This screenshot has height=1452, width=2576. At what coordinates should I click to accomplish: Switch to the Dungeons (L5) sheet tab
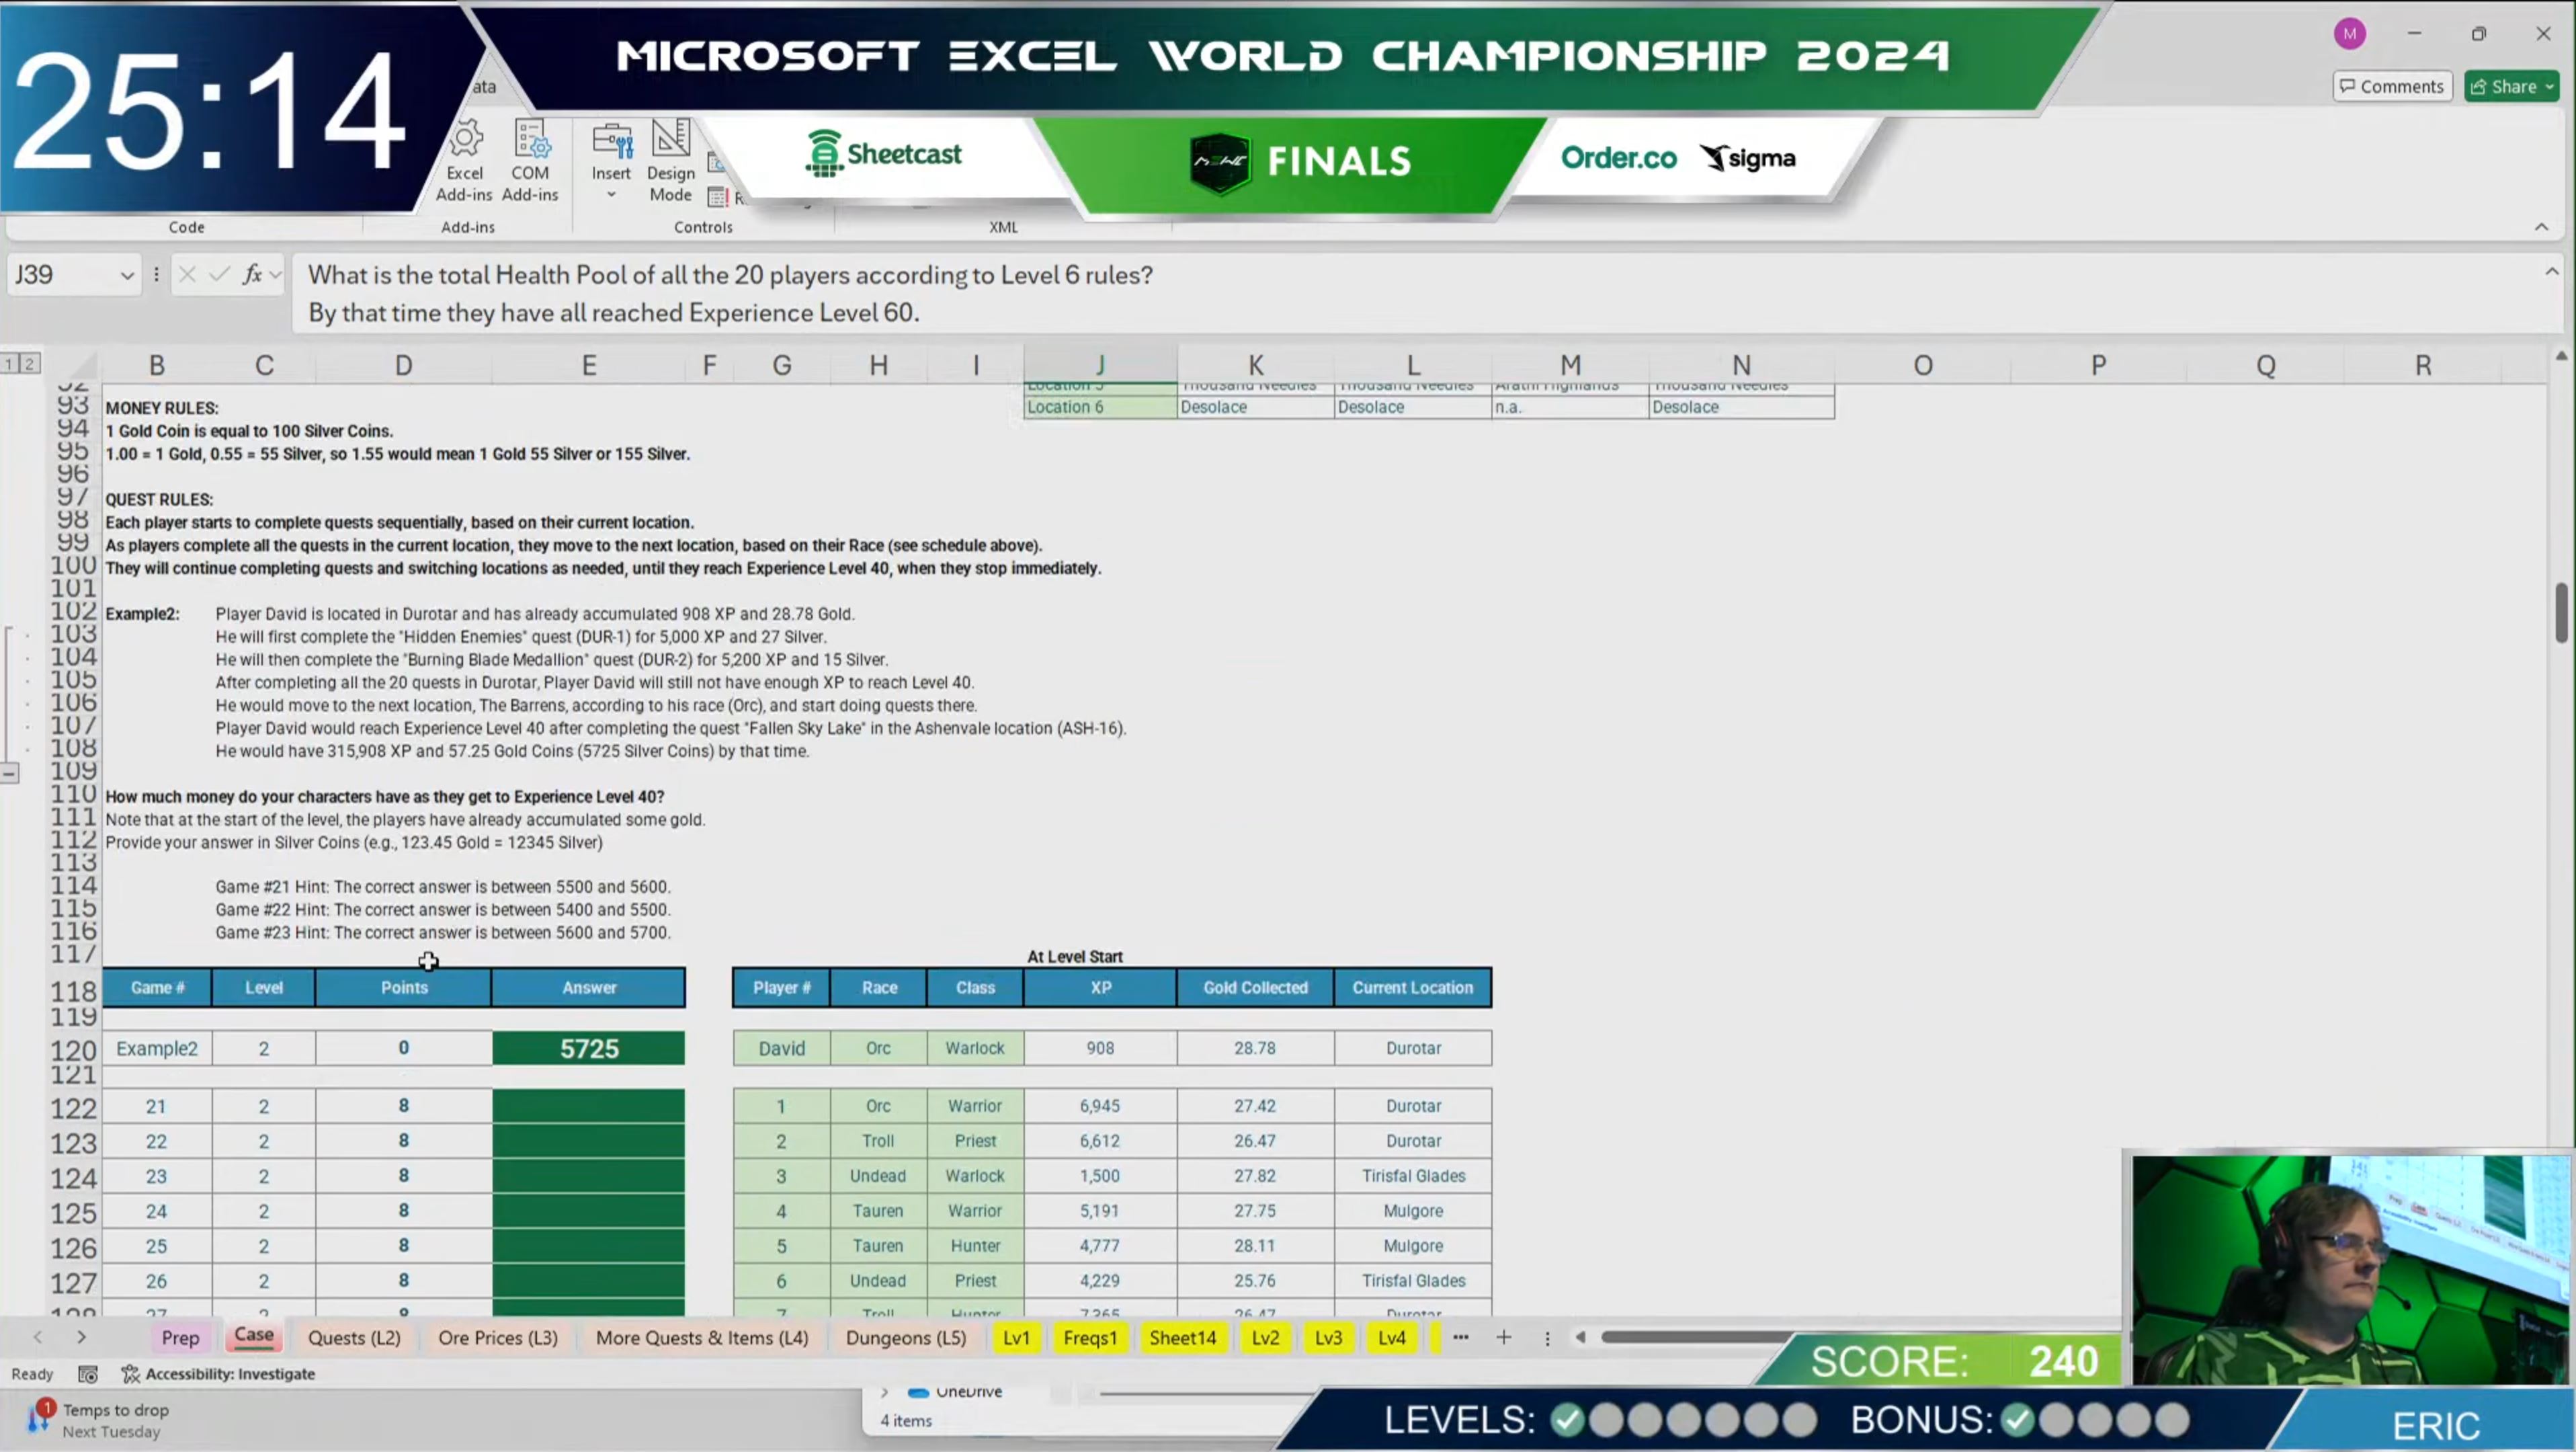pyautogui.click(x=905, y=1337)
